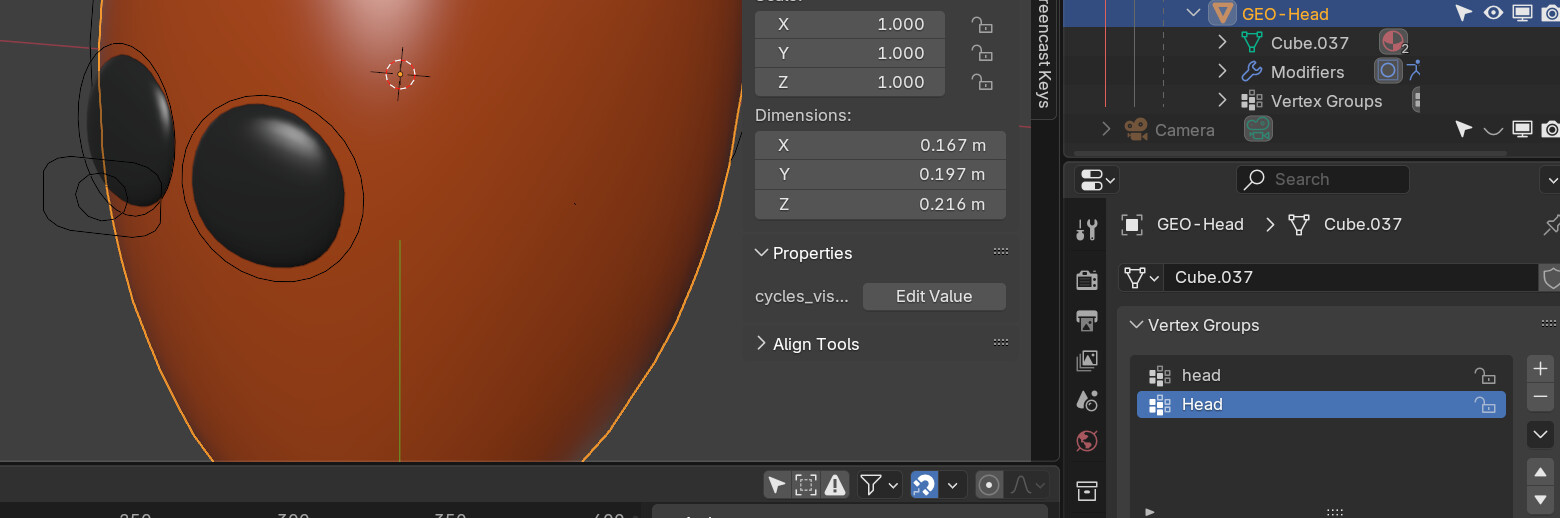Toggle lock on 'head' vertex group
Viewport: 1560px width, 518px height.
(x=1485, y=376)
